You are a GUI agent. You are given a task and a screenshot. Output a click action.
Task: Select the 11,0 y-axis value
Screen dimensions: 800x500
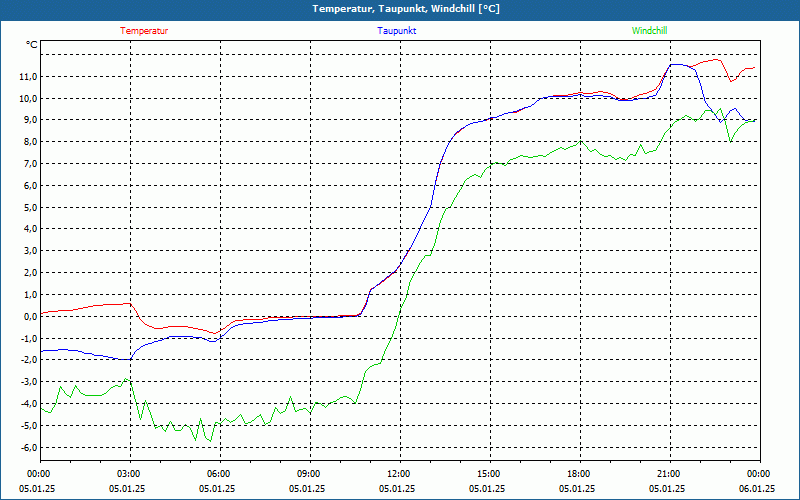[29, 77]
